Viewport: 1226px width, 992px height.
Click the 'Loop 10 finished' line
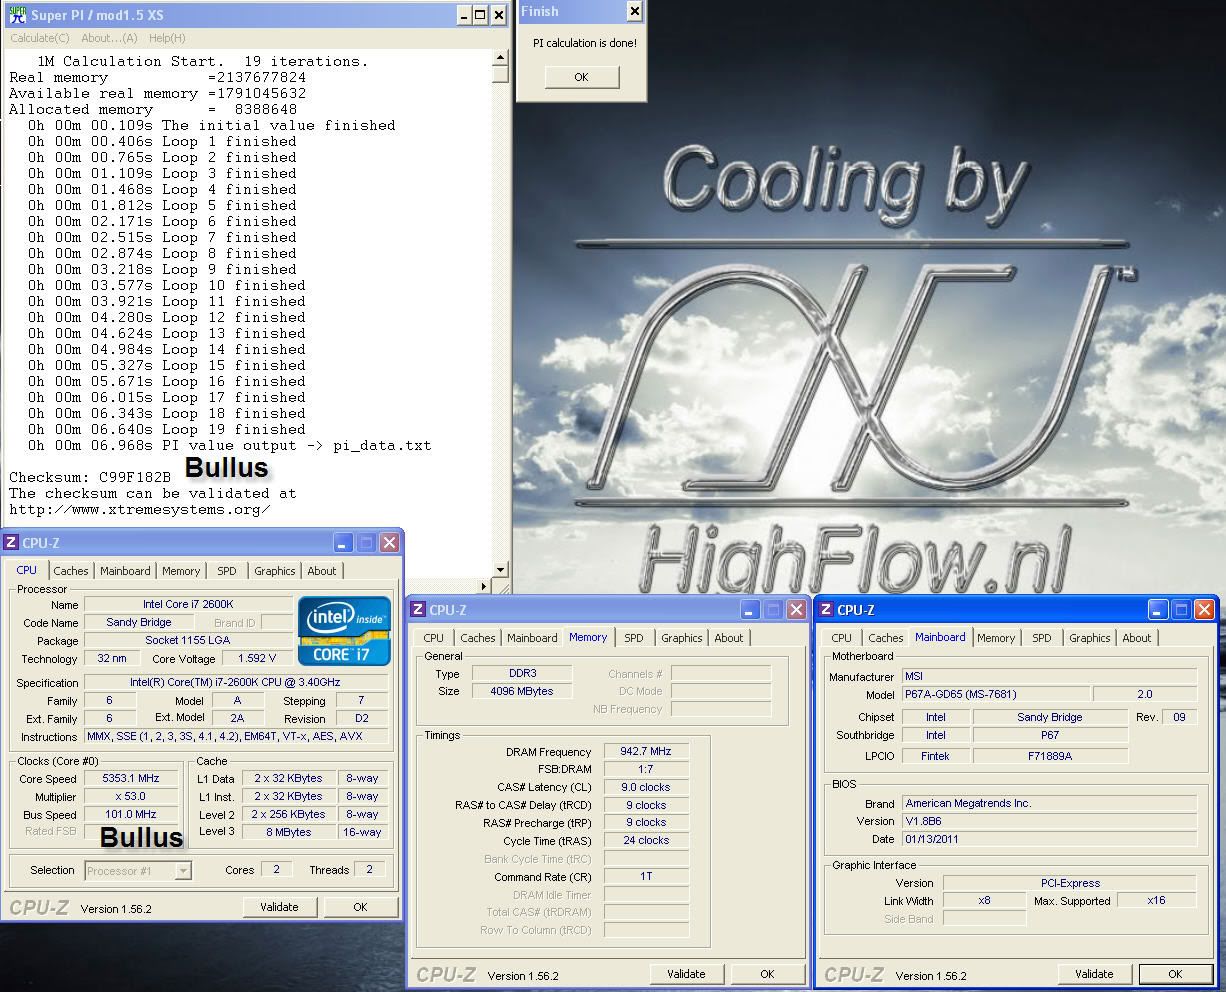pyautogui.click(x=234, y=285)
